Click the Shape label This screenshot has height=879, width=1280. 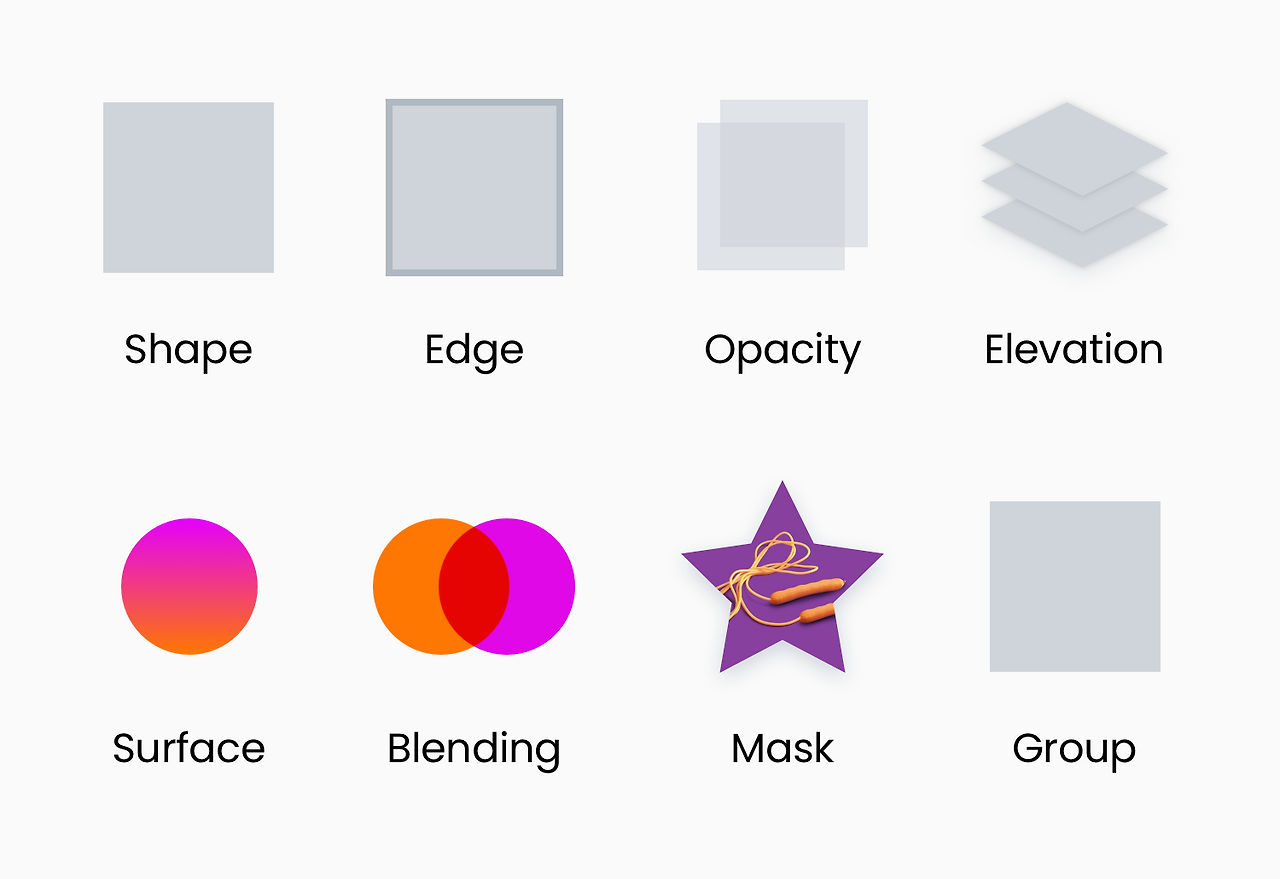(x=188, y=349)
